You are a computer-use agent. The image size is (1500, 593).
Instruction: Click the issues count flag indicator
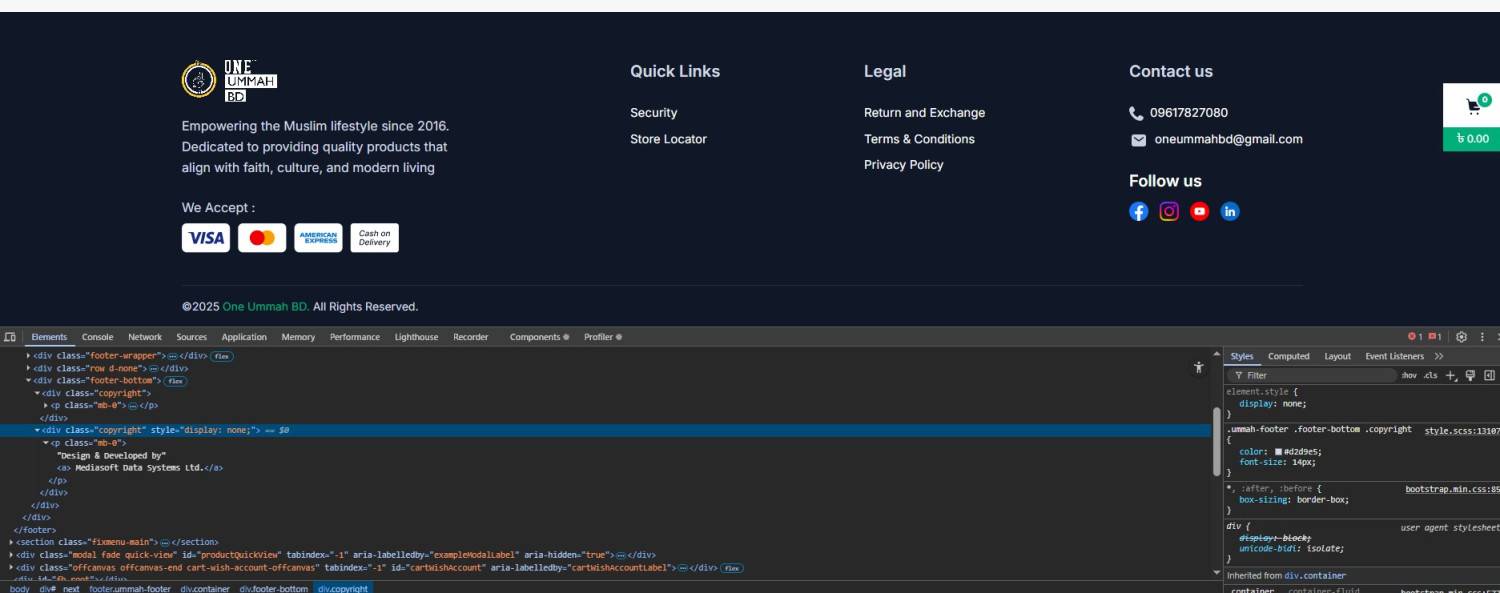click(x=1434, y=337)
